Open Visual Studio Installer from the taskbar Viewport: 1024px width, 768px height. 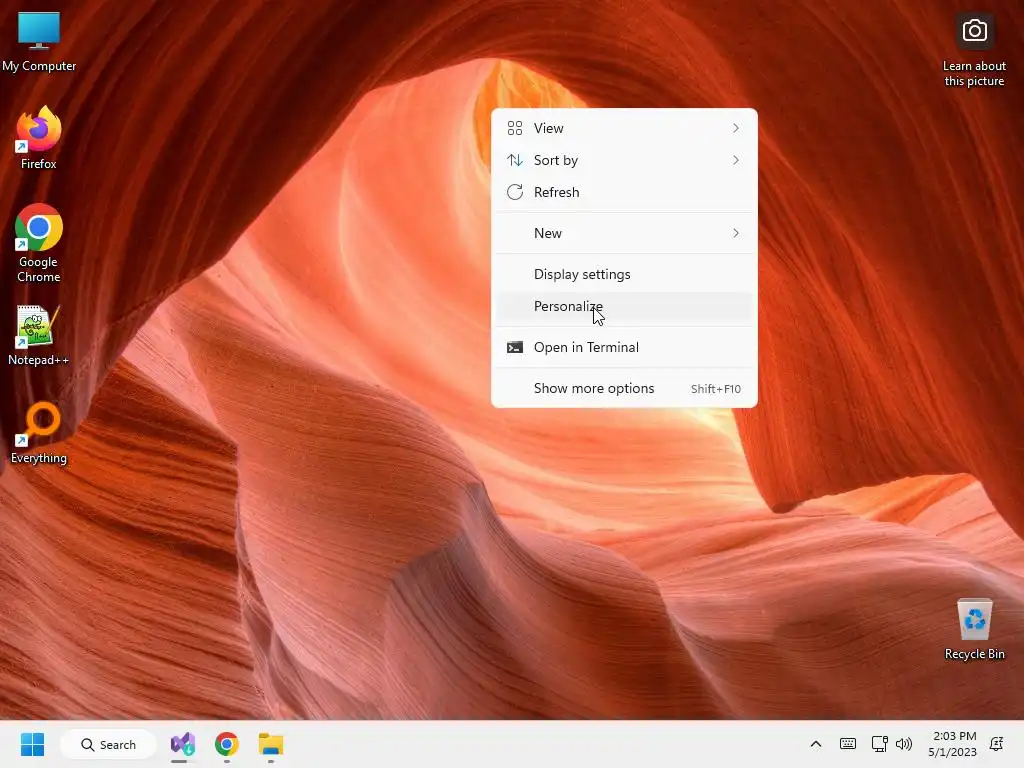pos(183,744)
